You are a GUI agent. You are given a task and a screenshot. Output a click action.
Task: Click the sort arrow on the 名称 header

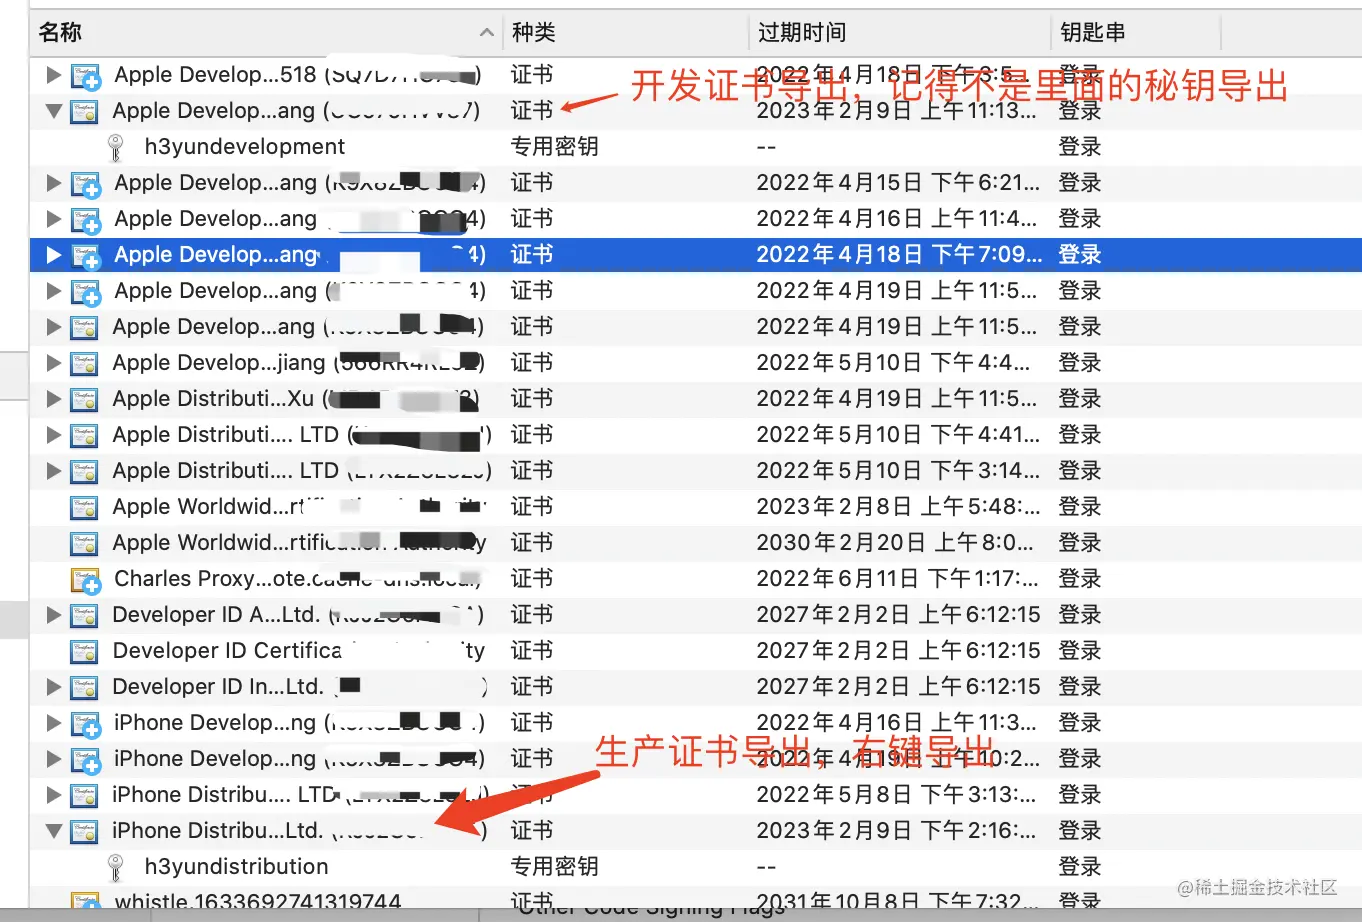tap(487, 31)
